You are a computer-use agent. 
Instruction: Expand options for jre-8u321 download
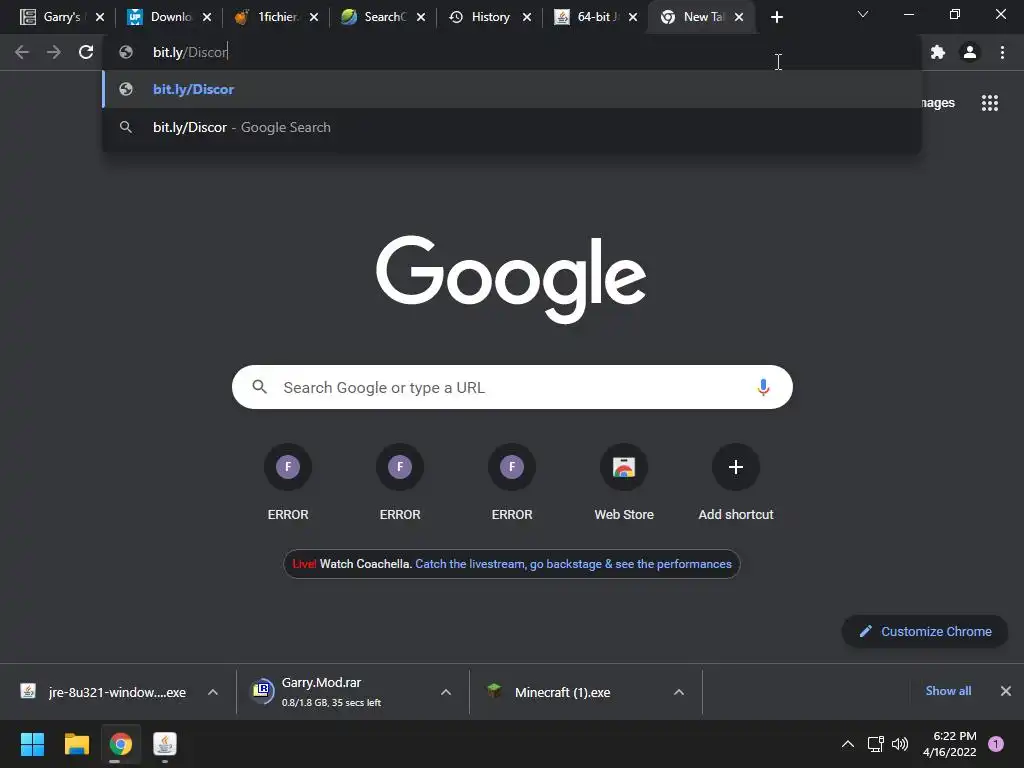[213, 692]
